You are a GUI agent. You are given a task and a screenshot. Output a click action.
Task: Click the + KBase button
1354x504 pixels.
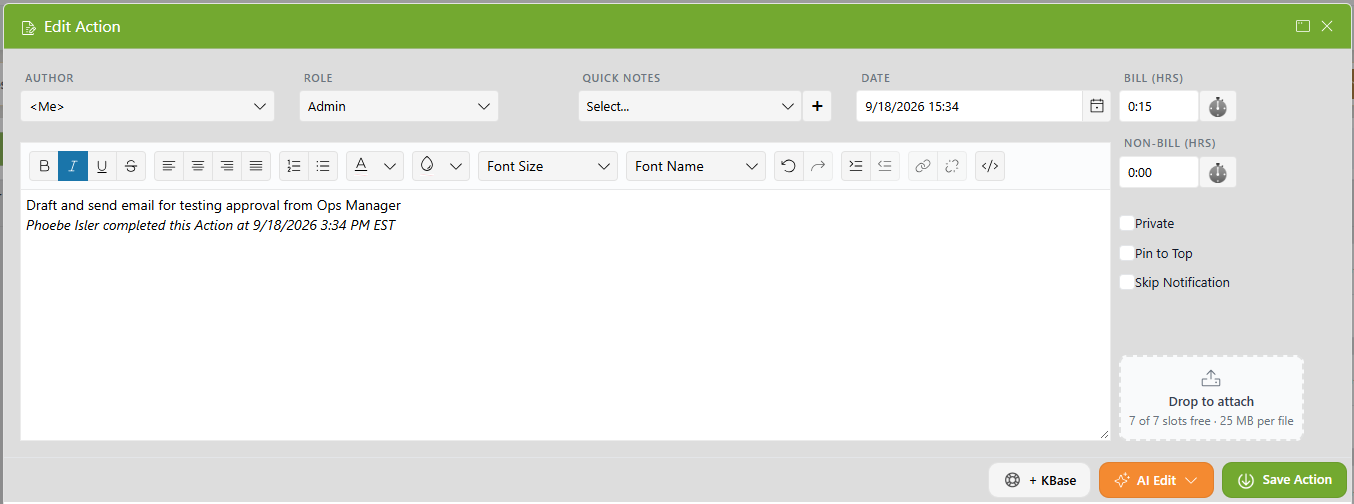1040,480
